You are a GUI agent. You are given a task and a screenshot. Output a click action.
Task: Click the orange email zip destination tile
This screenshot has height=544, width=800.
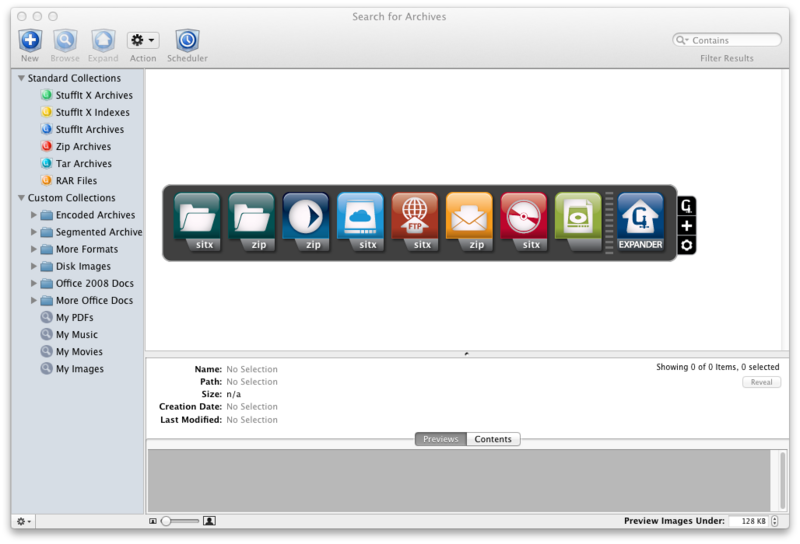click(x=469, y=222)
